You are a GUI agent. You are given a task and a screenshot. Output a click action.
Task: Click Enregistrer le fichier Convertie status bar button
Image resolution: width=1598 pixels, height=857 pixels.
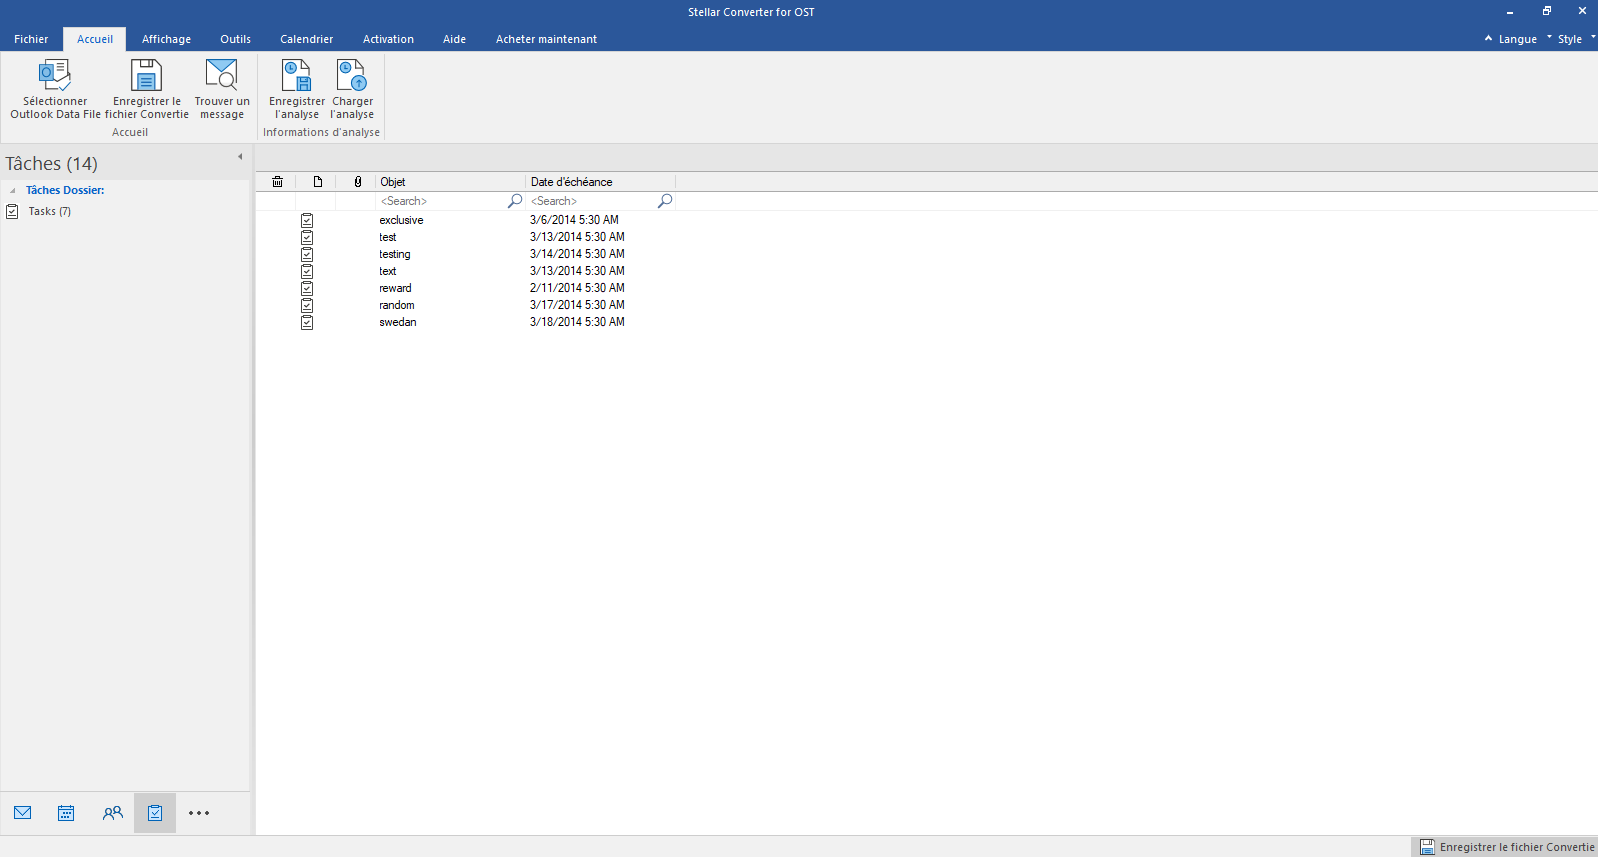pos(1507,847)
